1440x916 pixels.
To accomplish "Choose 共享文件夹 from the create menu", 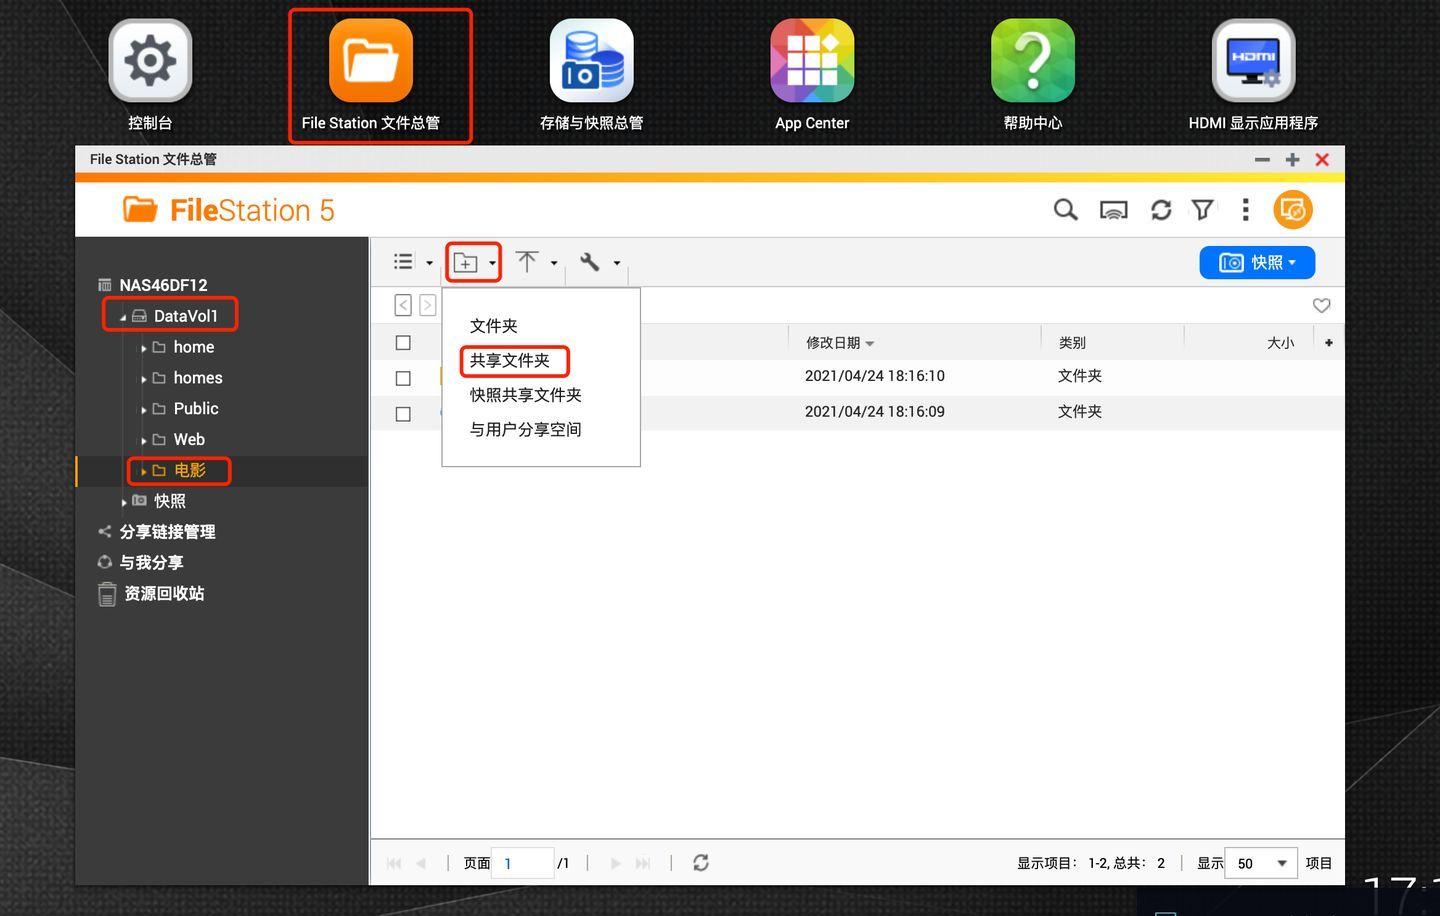I will (x=510, y=360).
